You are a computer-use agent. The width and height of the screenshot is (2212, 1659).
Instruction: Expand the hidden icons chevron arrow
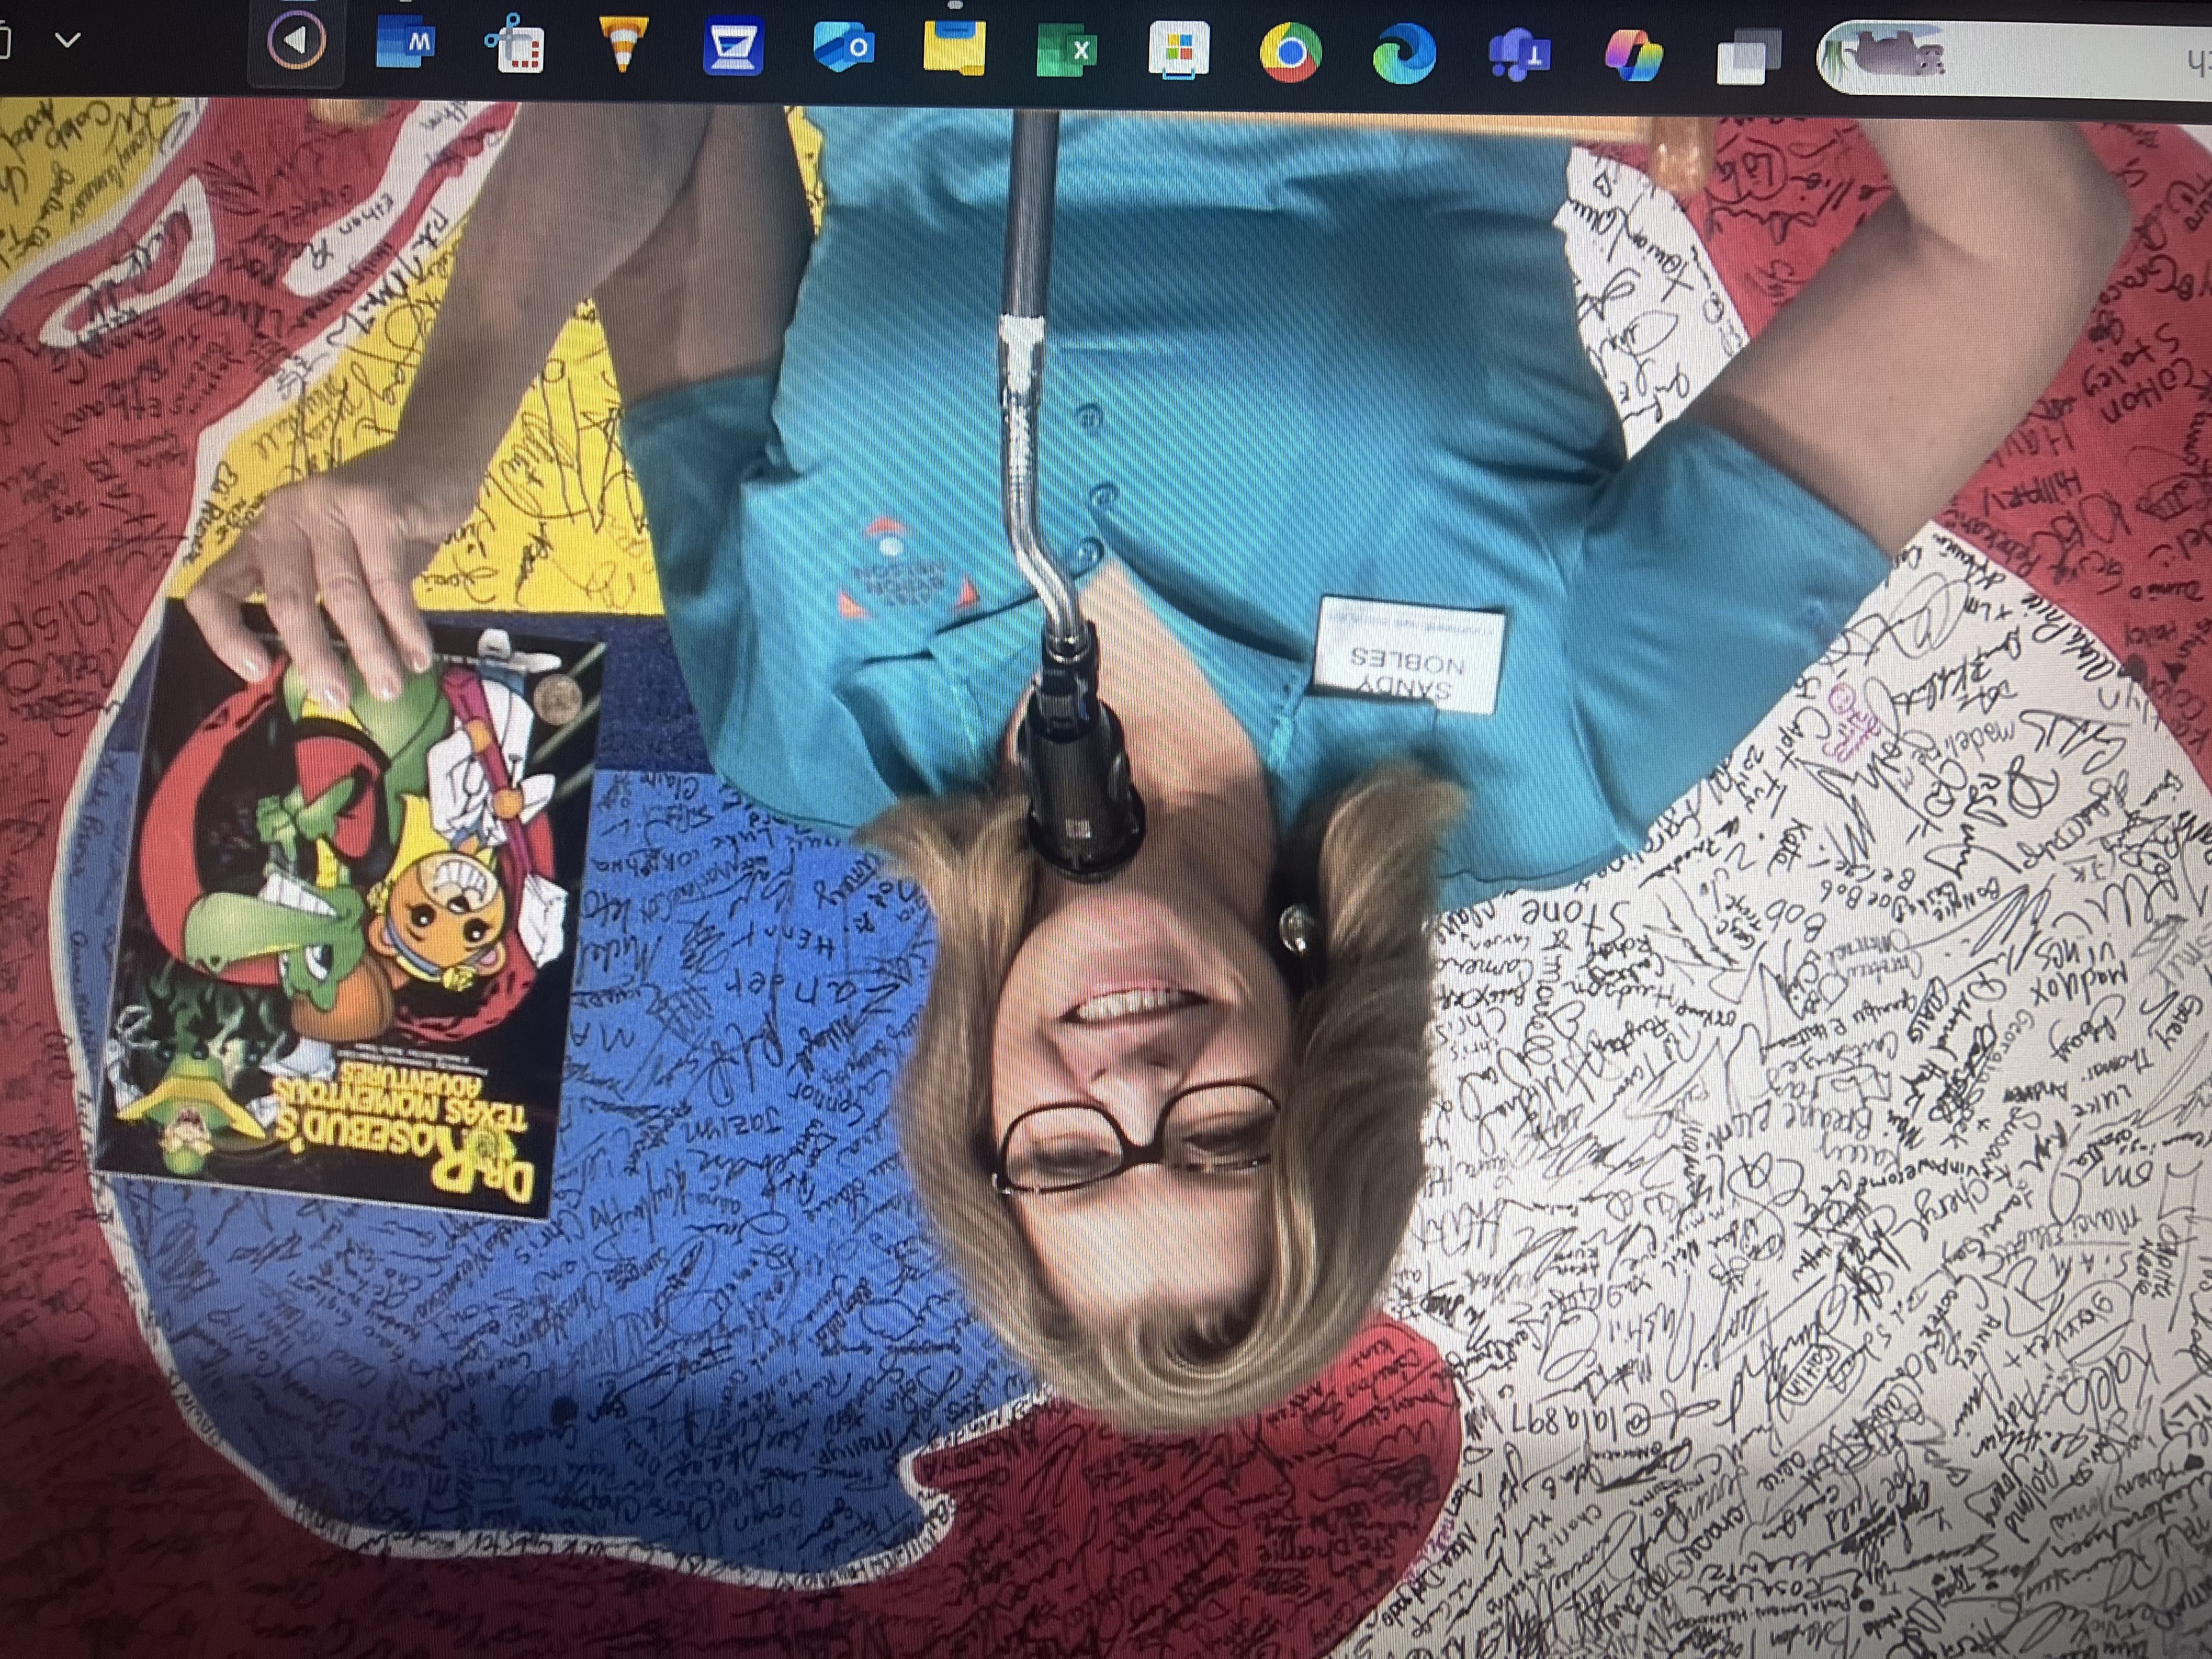pos(68,40)
